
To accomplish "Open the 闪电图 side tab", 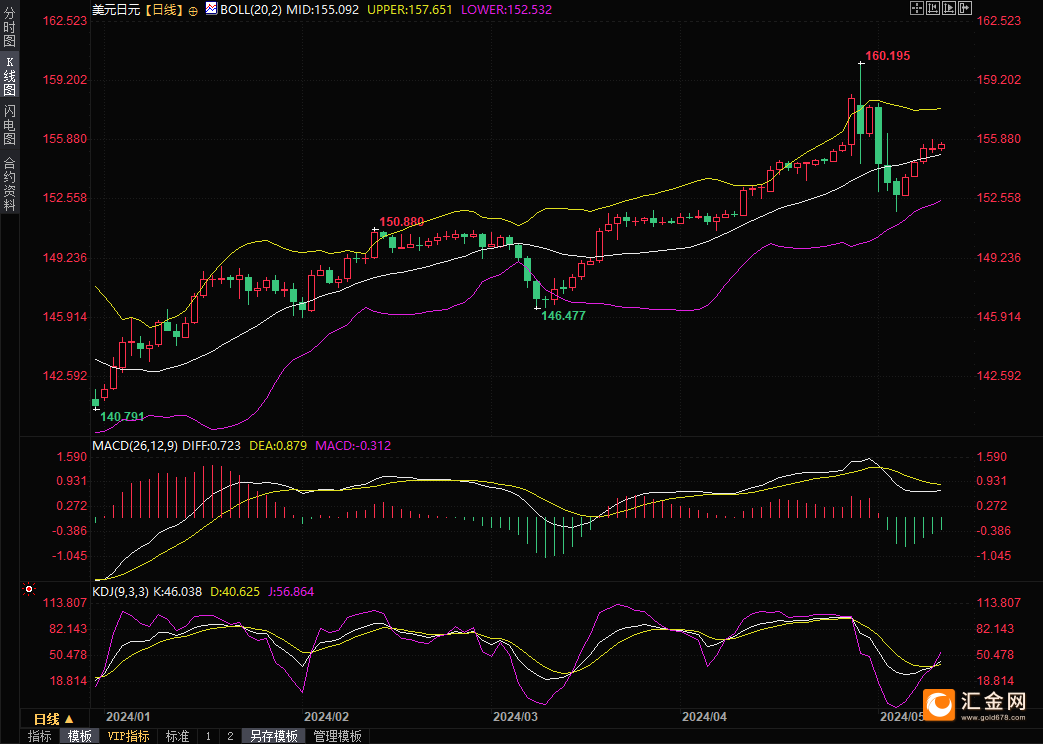I will point(9,124).
